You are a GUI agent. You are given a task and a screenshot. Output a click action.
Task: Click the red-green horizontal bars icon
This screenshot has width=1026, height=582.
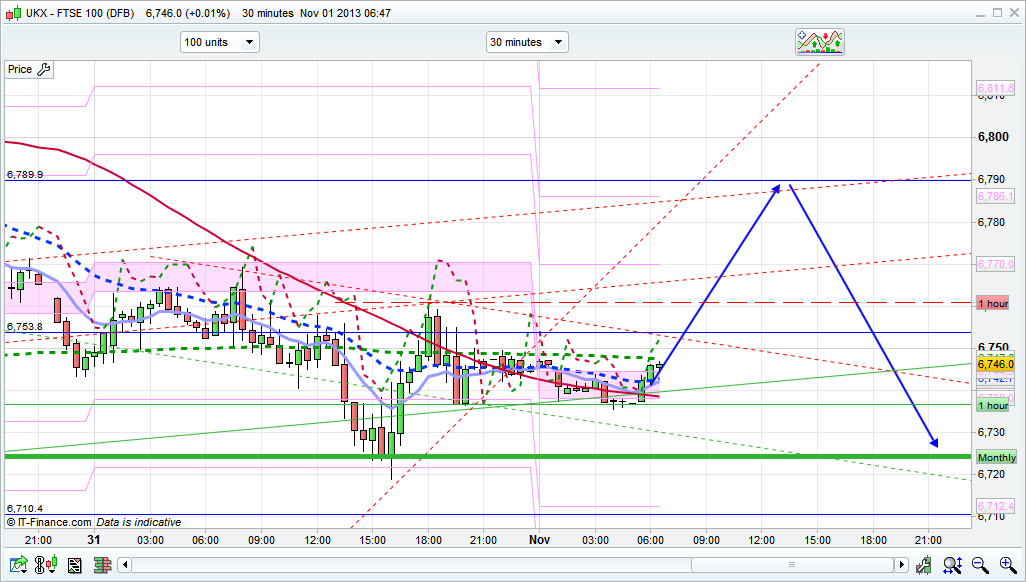click(x=102, y=566)
